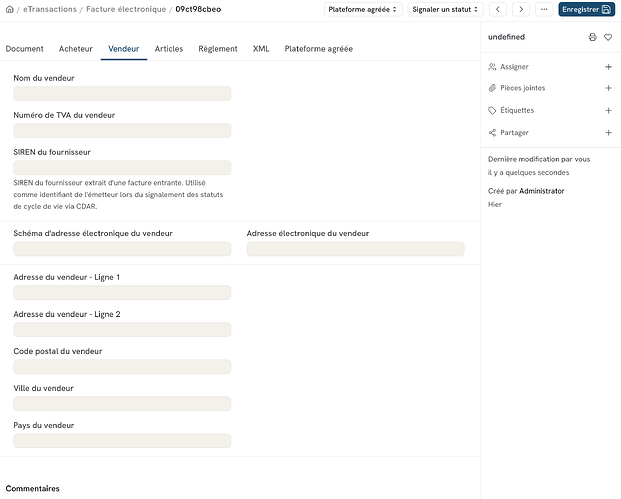
Task: Open the Plateforme agréée dropdown in the header
Action: coord(363,10)
